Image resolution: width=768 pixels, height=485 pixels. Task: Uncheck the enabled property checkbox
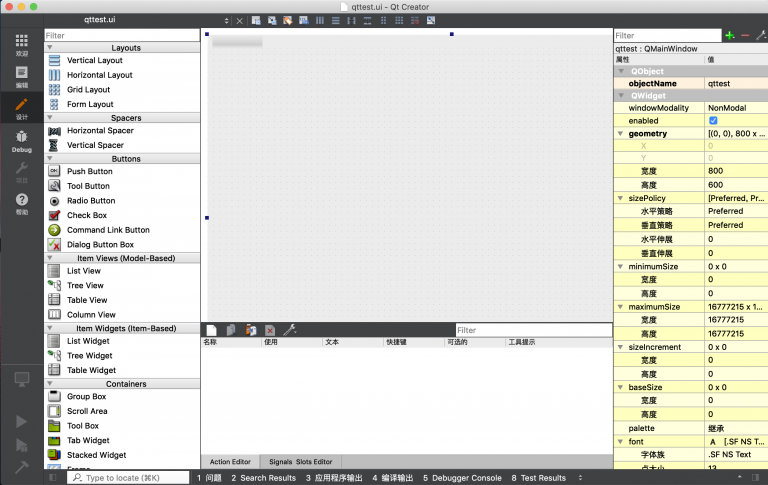tap(713, 120)
